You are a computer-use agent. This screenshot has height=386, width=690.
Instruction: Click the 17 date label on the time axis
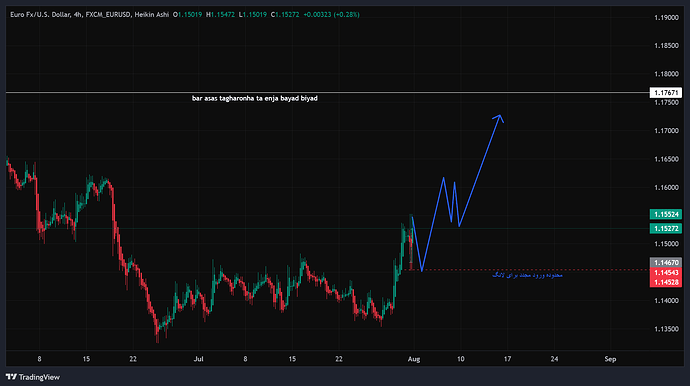coord(507,359)
